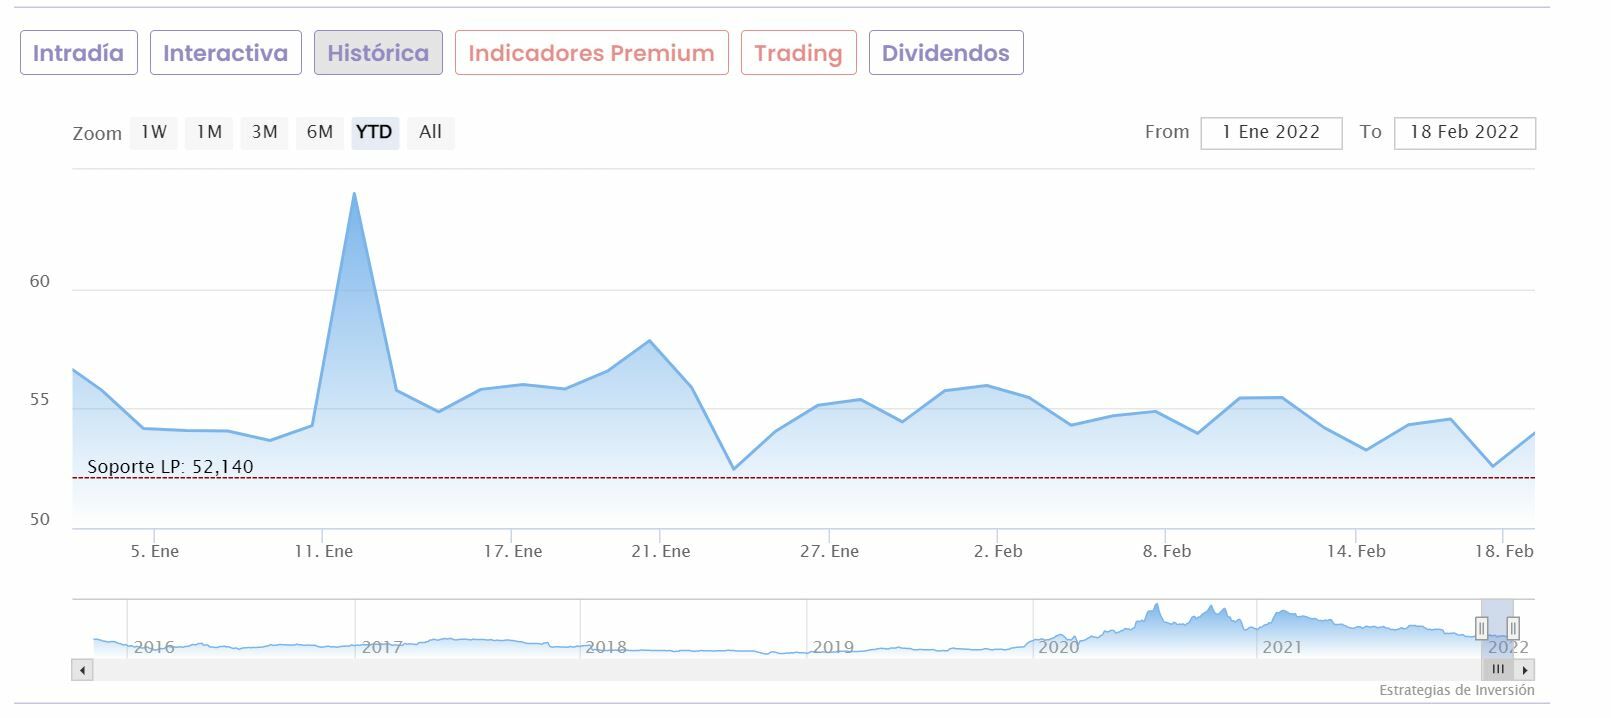Select the Histórica tab

[378, 53]
